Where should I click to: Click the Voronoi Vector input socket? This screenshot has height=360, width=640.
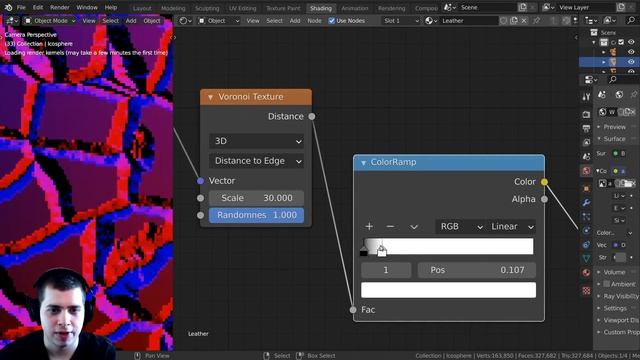[x=200, y=180]
